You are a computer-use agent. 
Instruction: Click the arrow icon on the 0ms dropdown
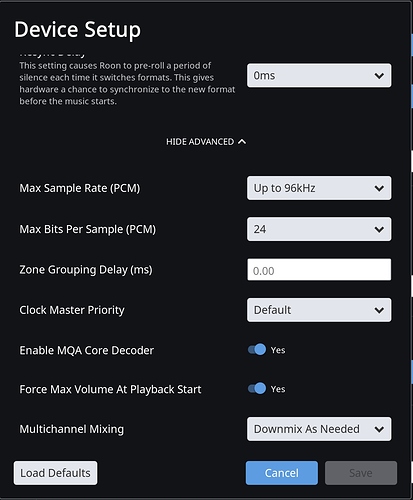tap(379, 76)
